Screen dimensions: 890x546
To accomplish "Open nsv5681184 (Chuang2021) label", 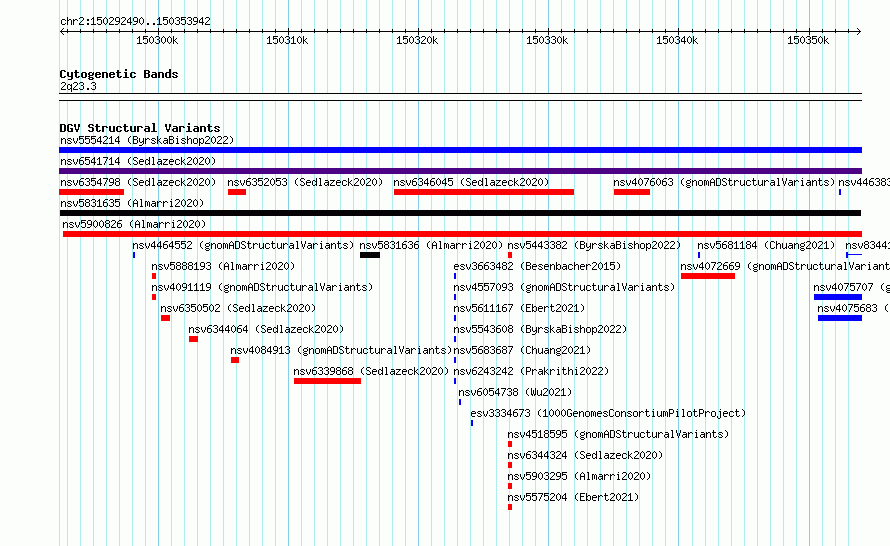I will tap(766, 245).
